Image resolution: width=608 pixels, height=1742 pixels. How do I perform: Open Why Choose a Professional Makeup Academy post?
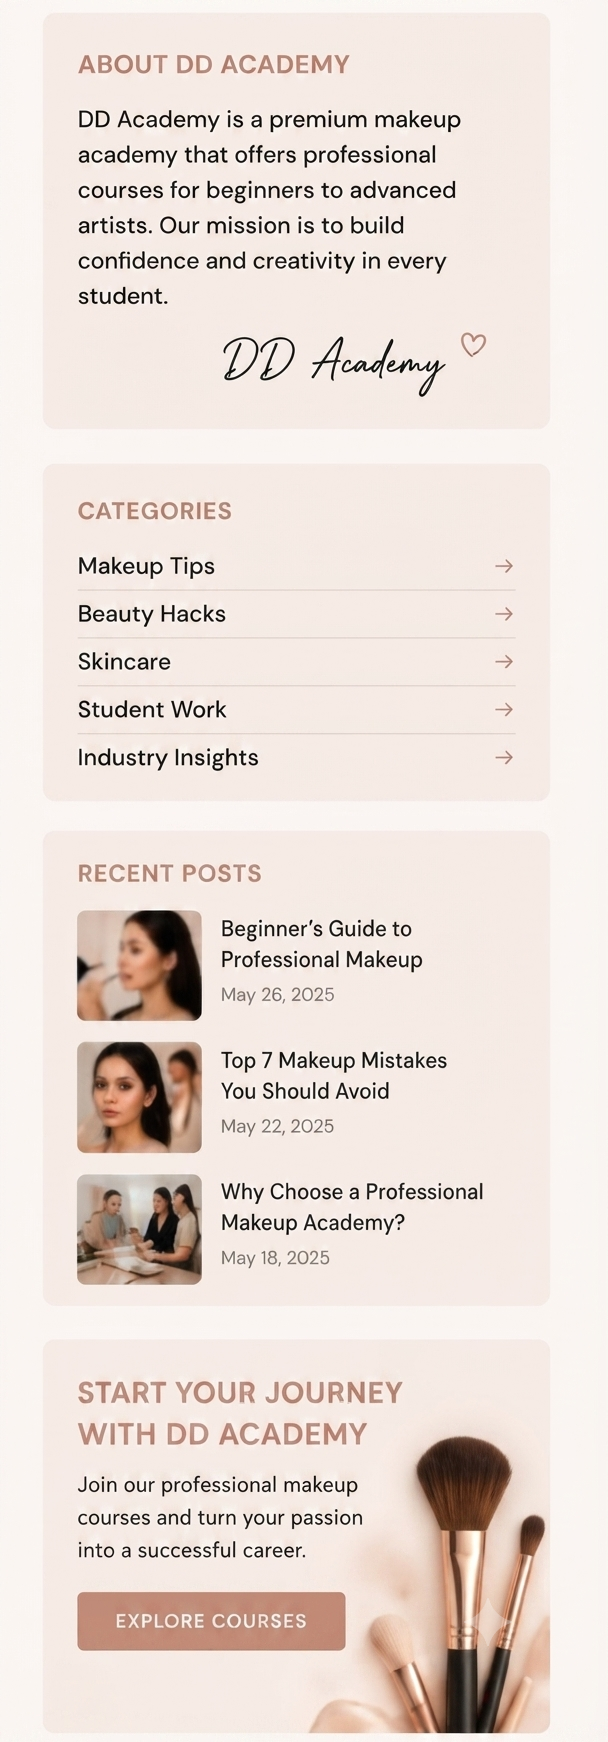click(352, 1207)
